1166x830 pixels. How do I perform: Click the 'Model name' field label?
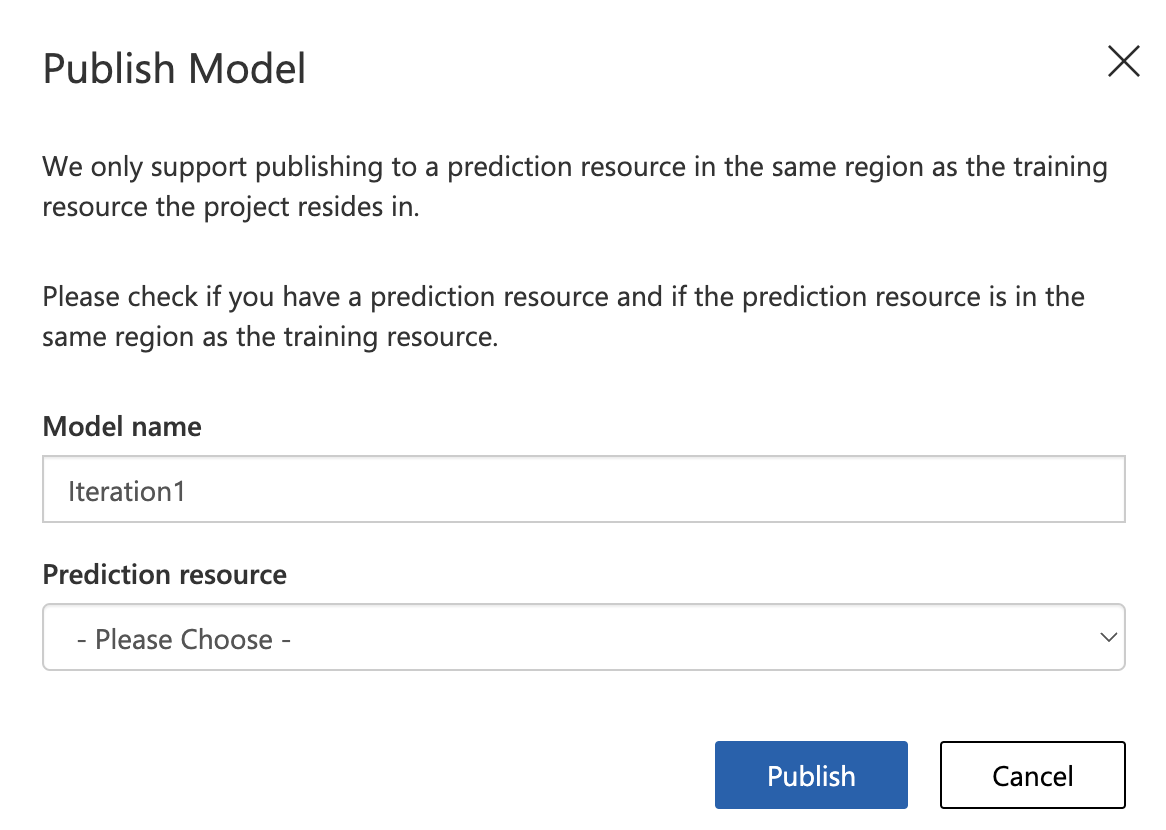click(x=122, y=427)
